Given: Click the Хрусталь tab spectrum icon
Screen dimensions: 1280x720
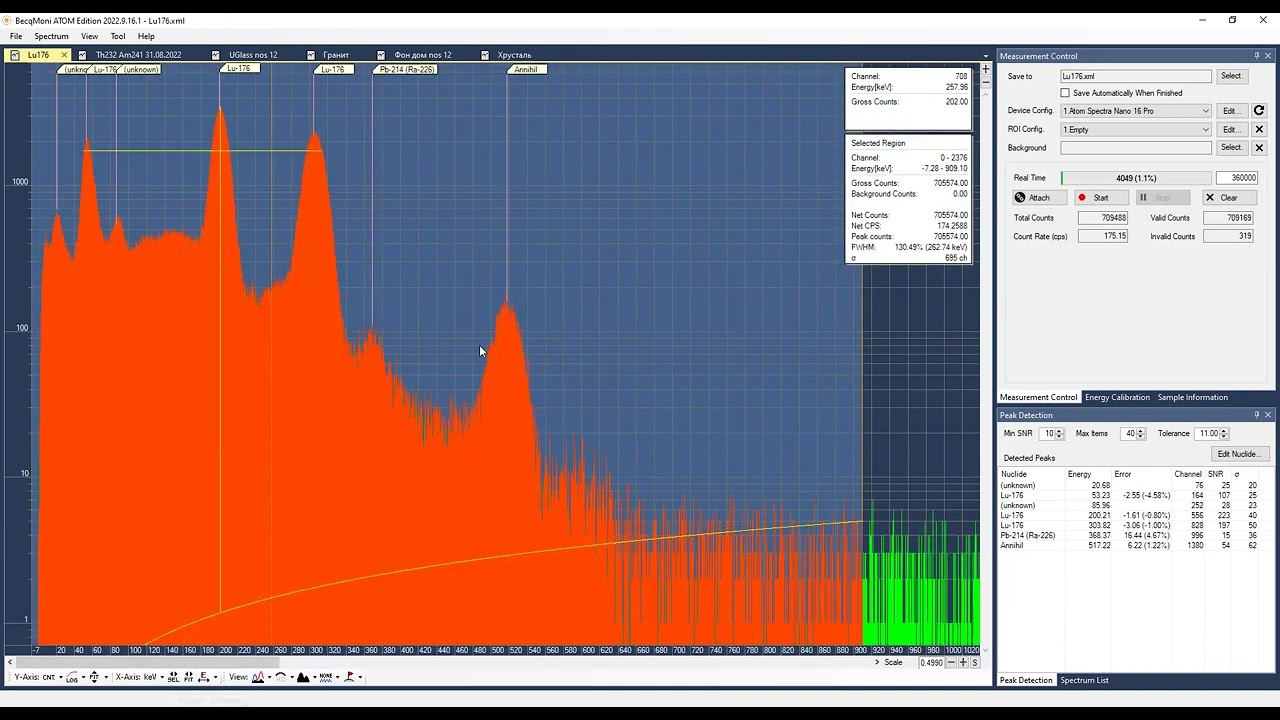Looking at the screenshot, I should coord(485,55).
